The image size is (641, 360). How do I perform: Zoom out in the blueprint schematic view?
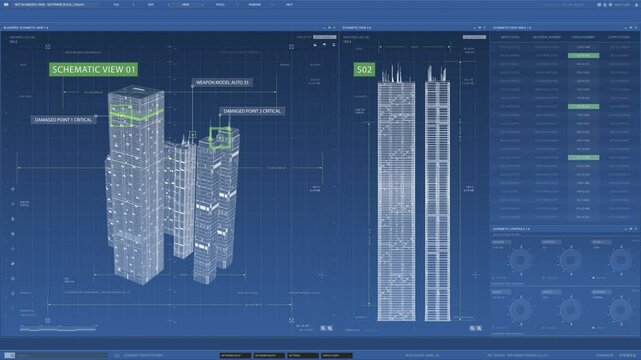tap(323, 328)
